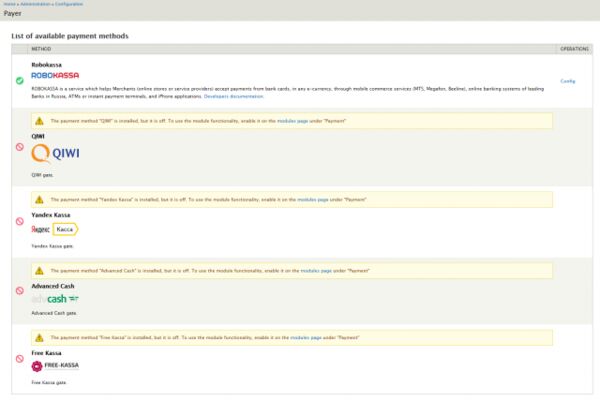Click the warning triangle in the Free Kassa notice
The image size is (600, 400).
[39, 338]
